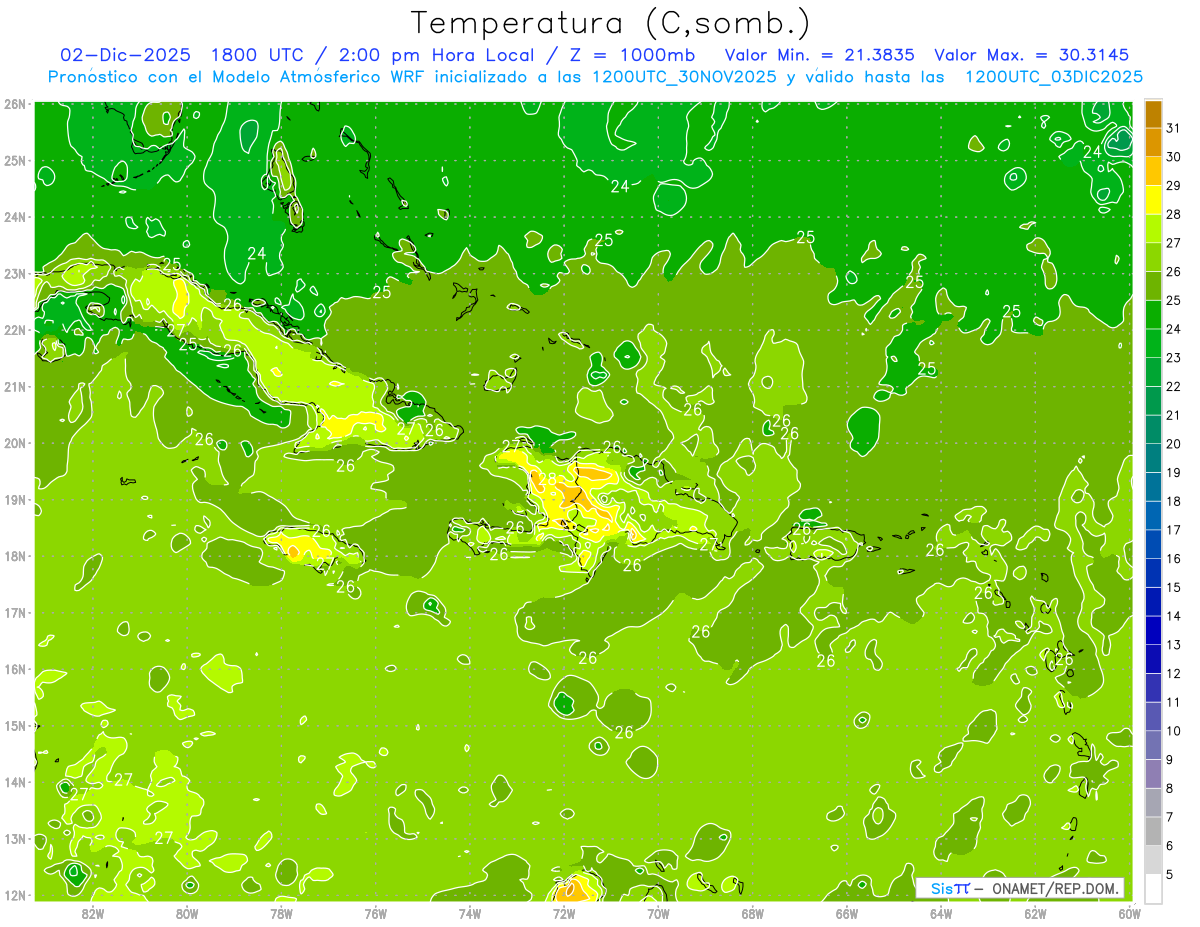
Task: Click the '2:00 pm Hora Local' text
Action: (438, 55)
